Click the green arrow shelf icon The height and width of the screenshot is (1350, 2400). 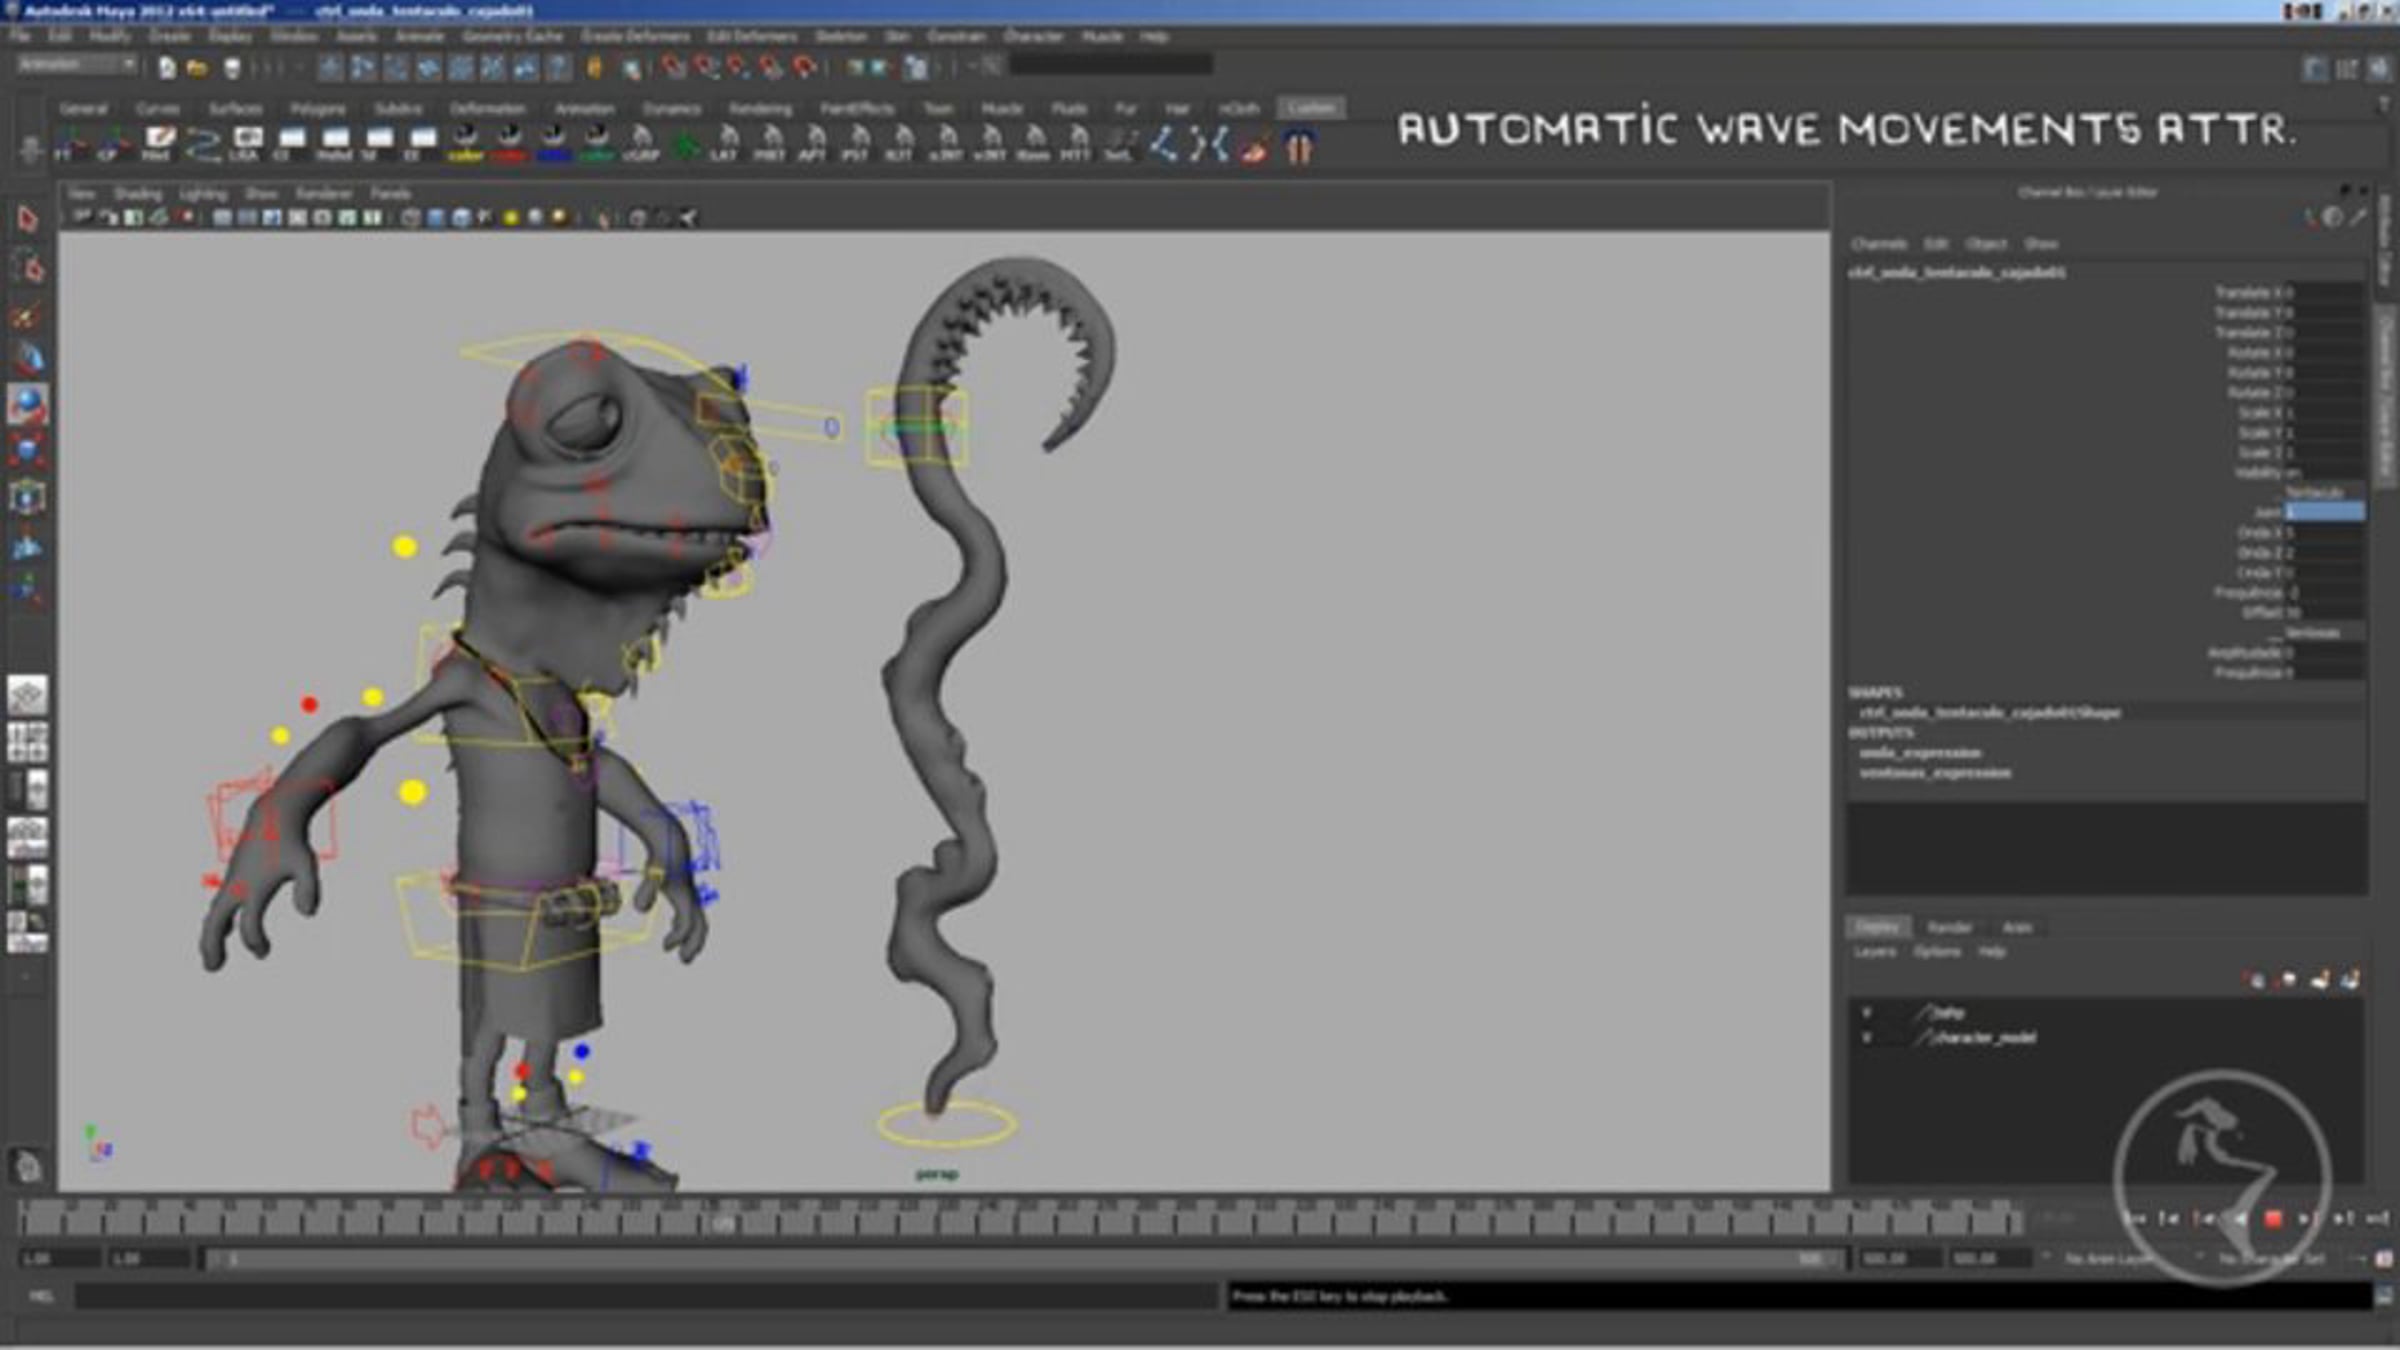(x=685, y=145)
